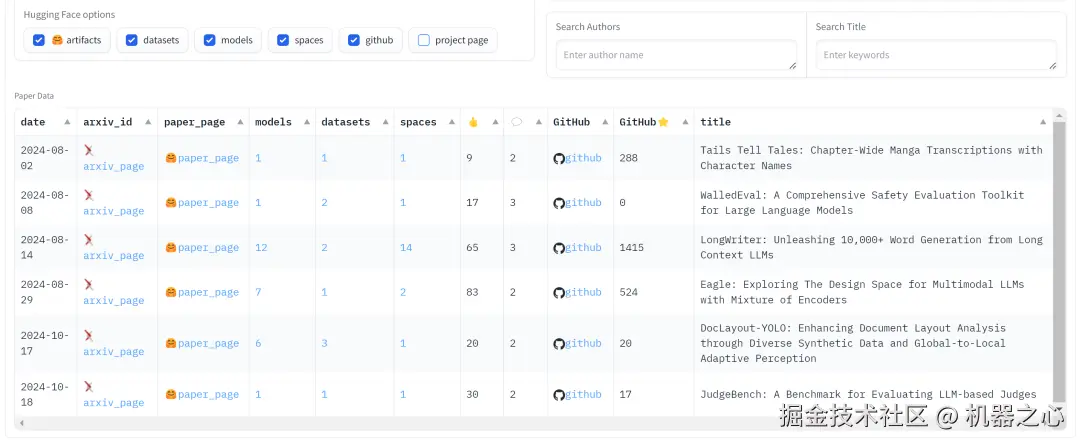
Task: Uncheck the artifacts checkbox
Action: click(39, 40)
